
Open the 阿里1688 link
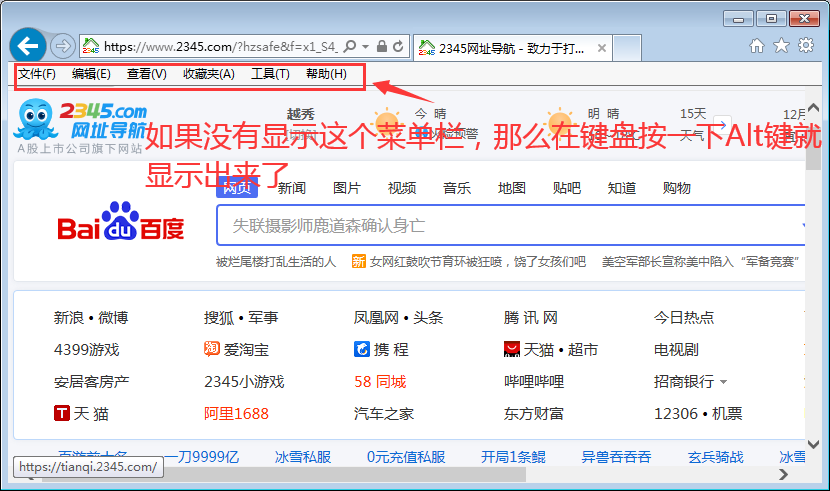pyautogui.click(x=236, y=414)
